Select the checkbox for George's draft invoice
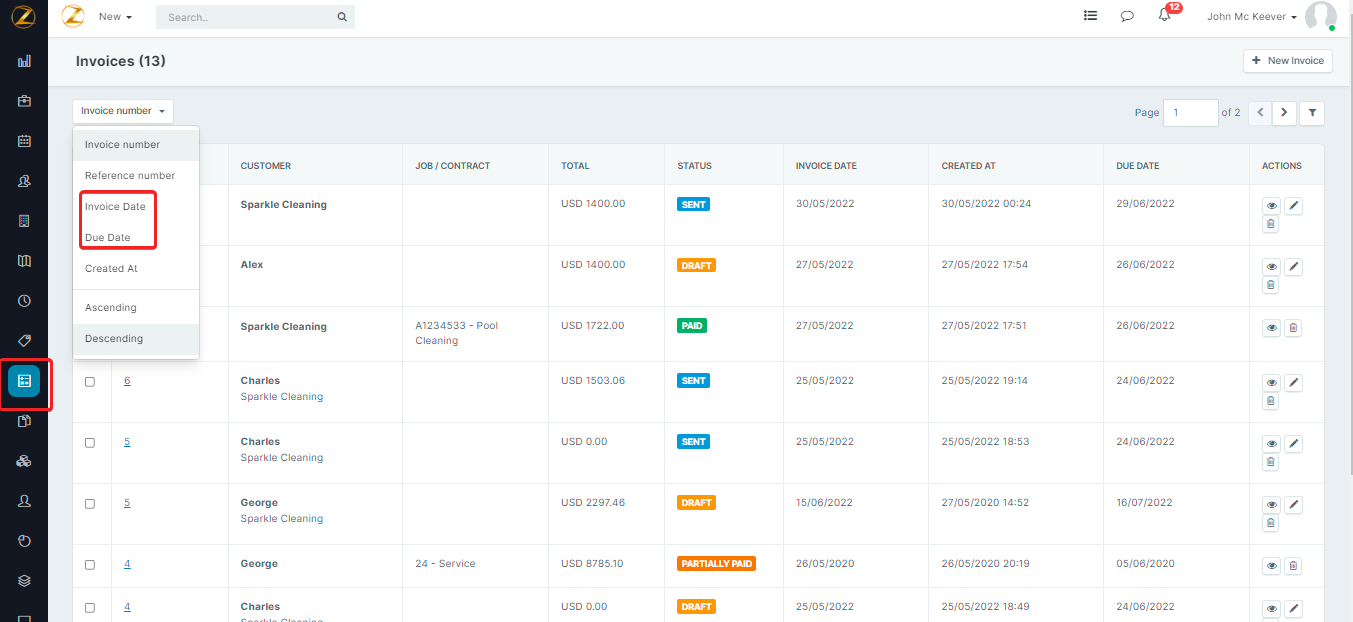The image size is (1353, 622). [90, 504]
